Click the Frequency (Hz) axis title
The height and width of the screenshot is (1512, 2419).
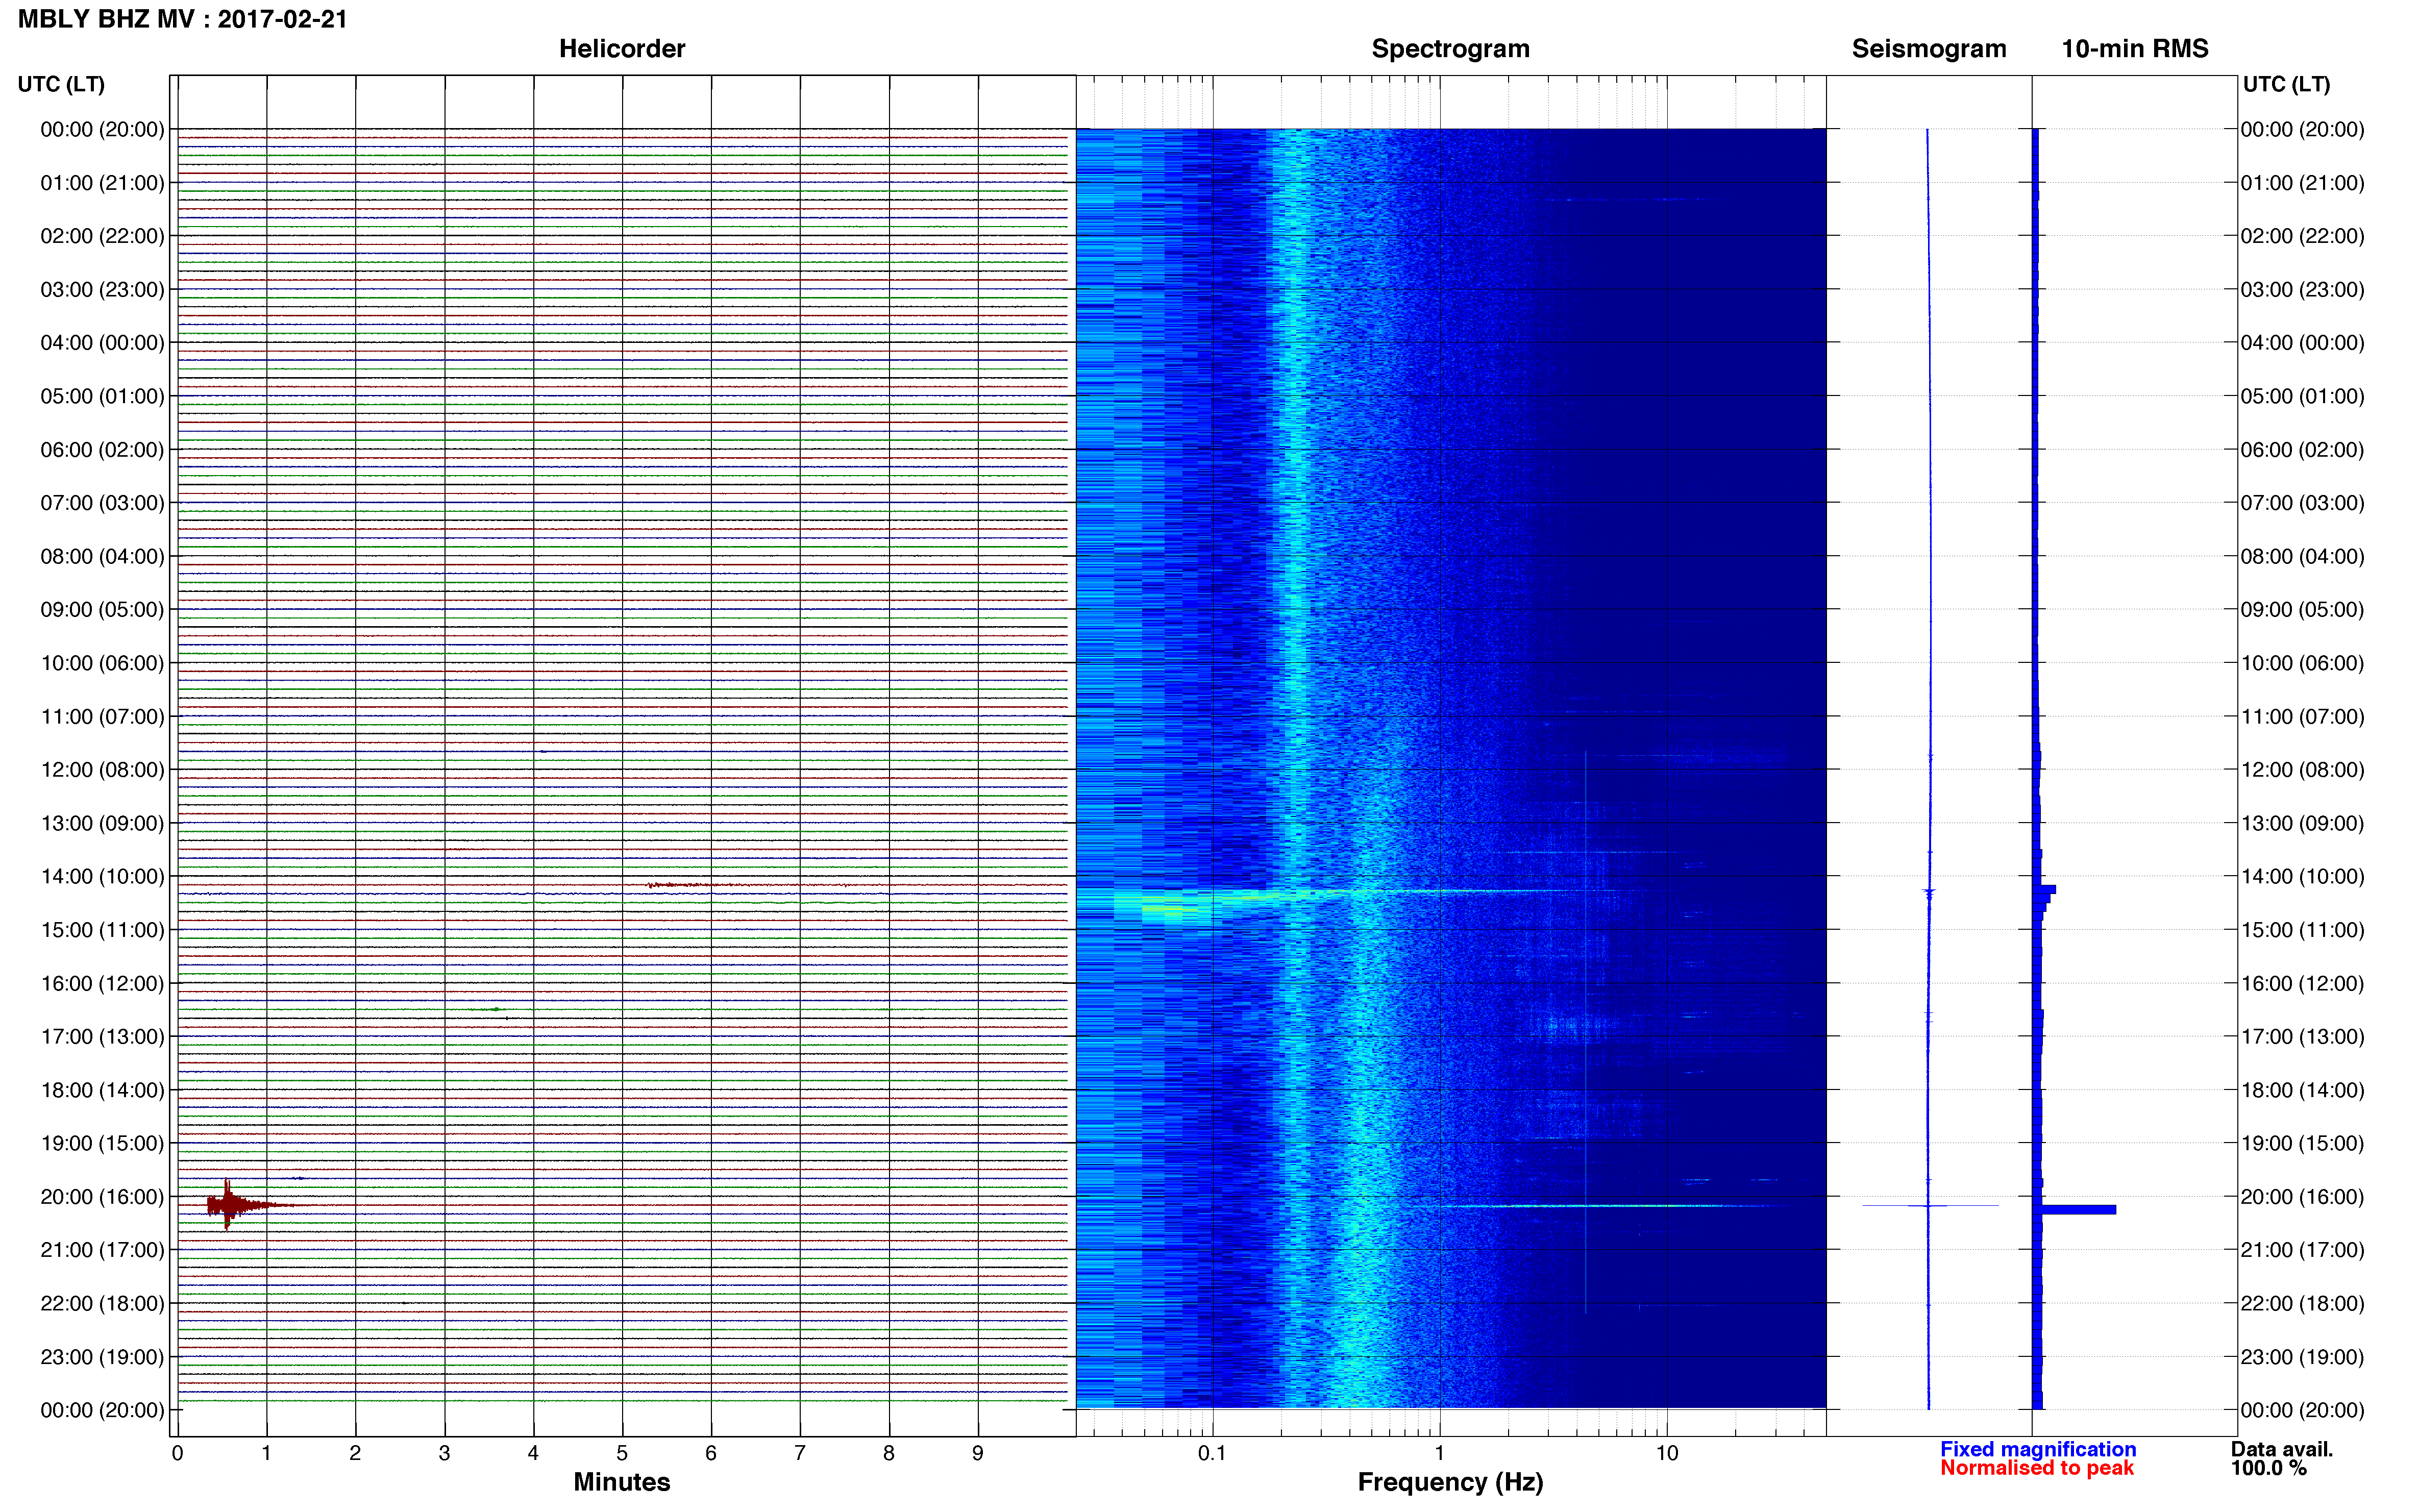click(x=1450, y=1482)
